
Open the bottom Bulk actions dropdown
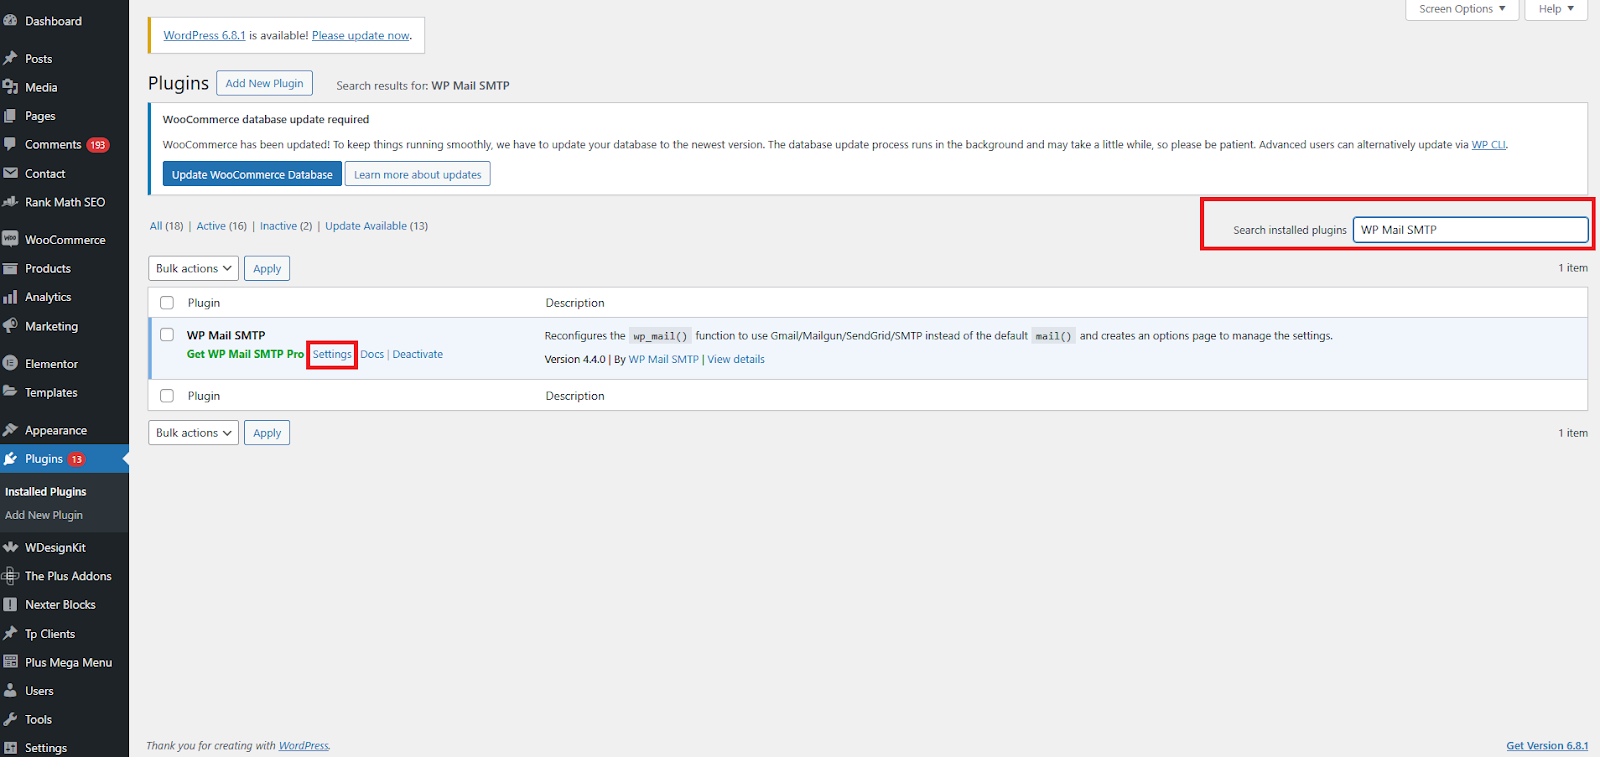tap(193, 433)
